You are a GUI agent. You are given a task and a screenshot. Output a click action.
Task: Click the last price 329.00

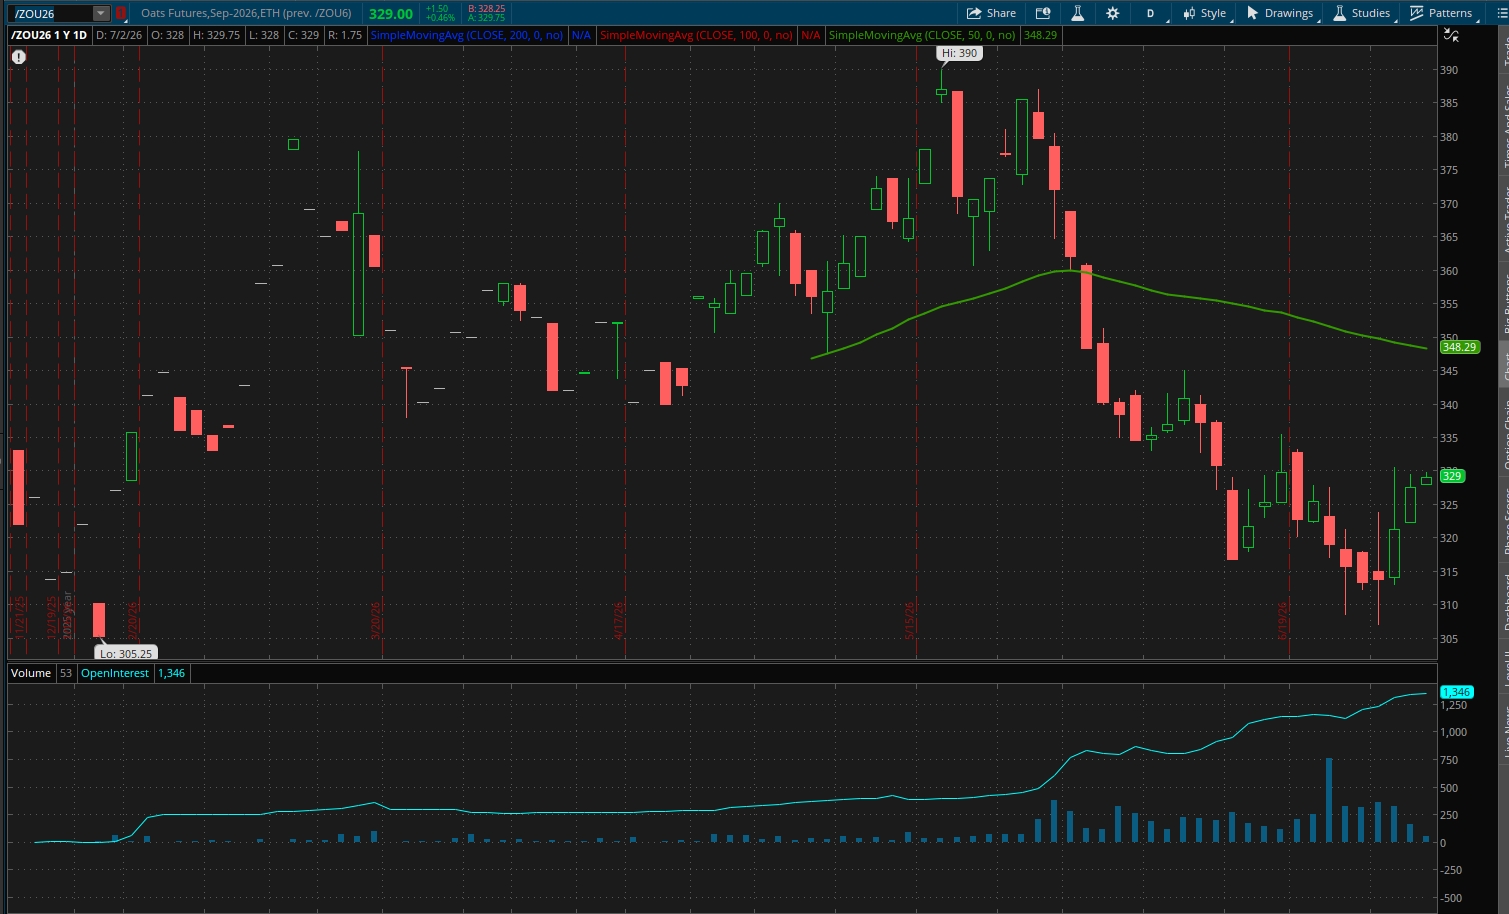[390, 14]
